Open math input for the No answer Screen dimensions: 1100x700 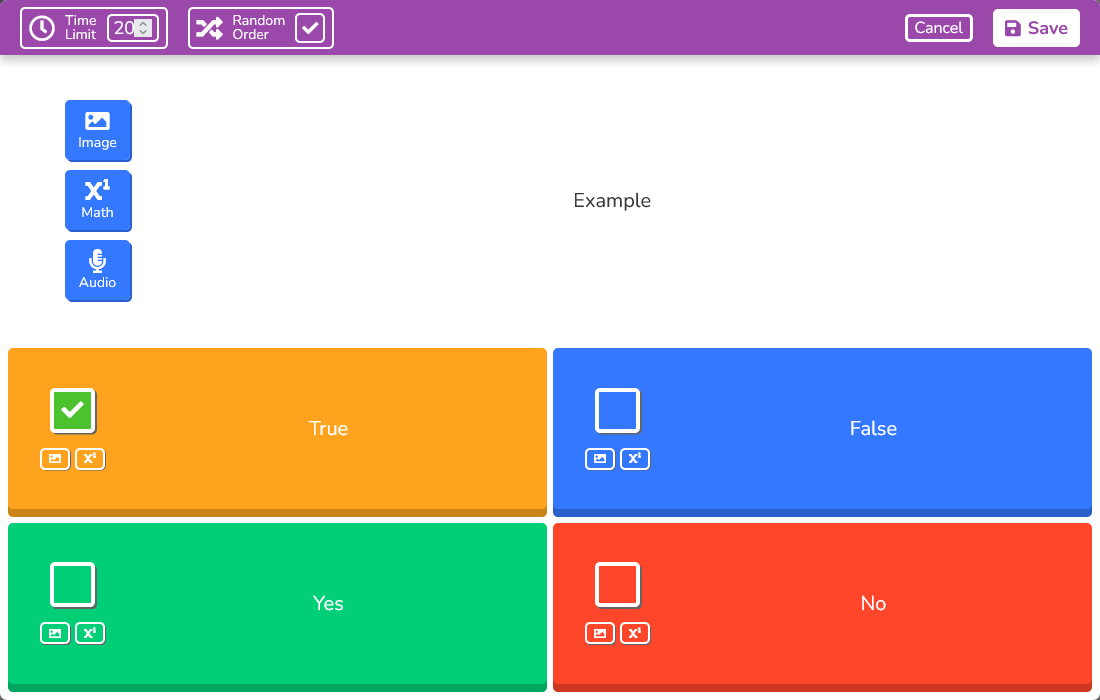tap(635, 633)
